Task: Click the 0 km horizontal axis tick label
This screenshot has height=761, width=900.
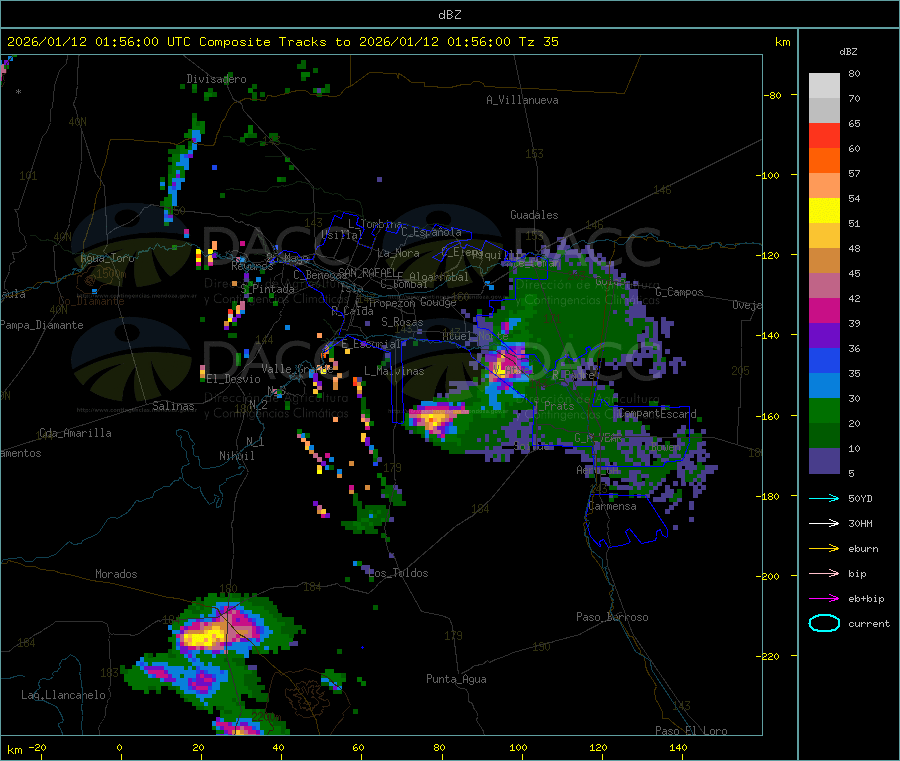Action: [x=119, y=747]
